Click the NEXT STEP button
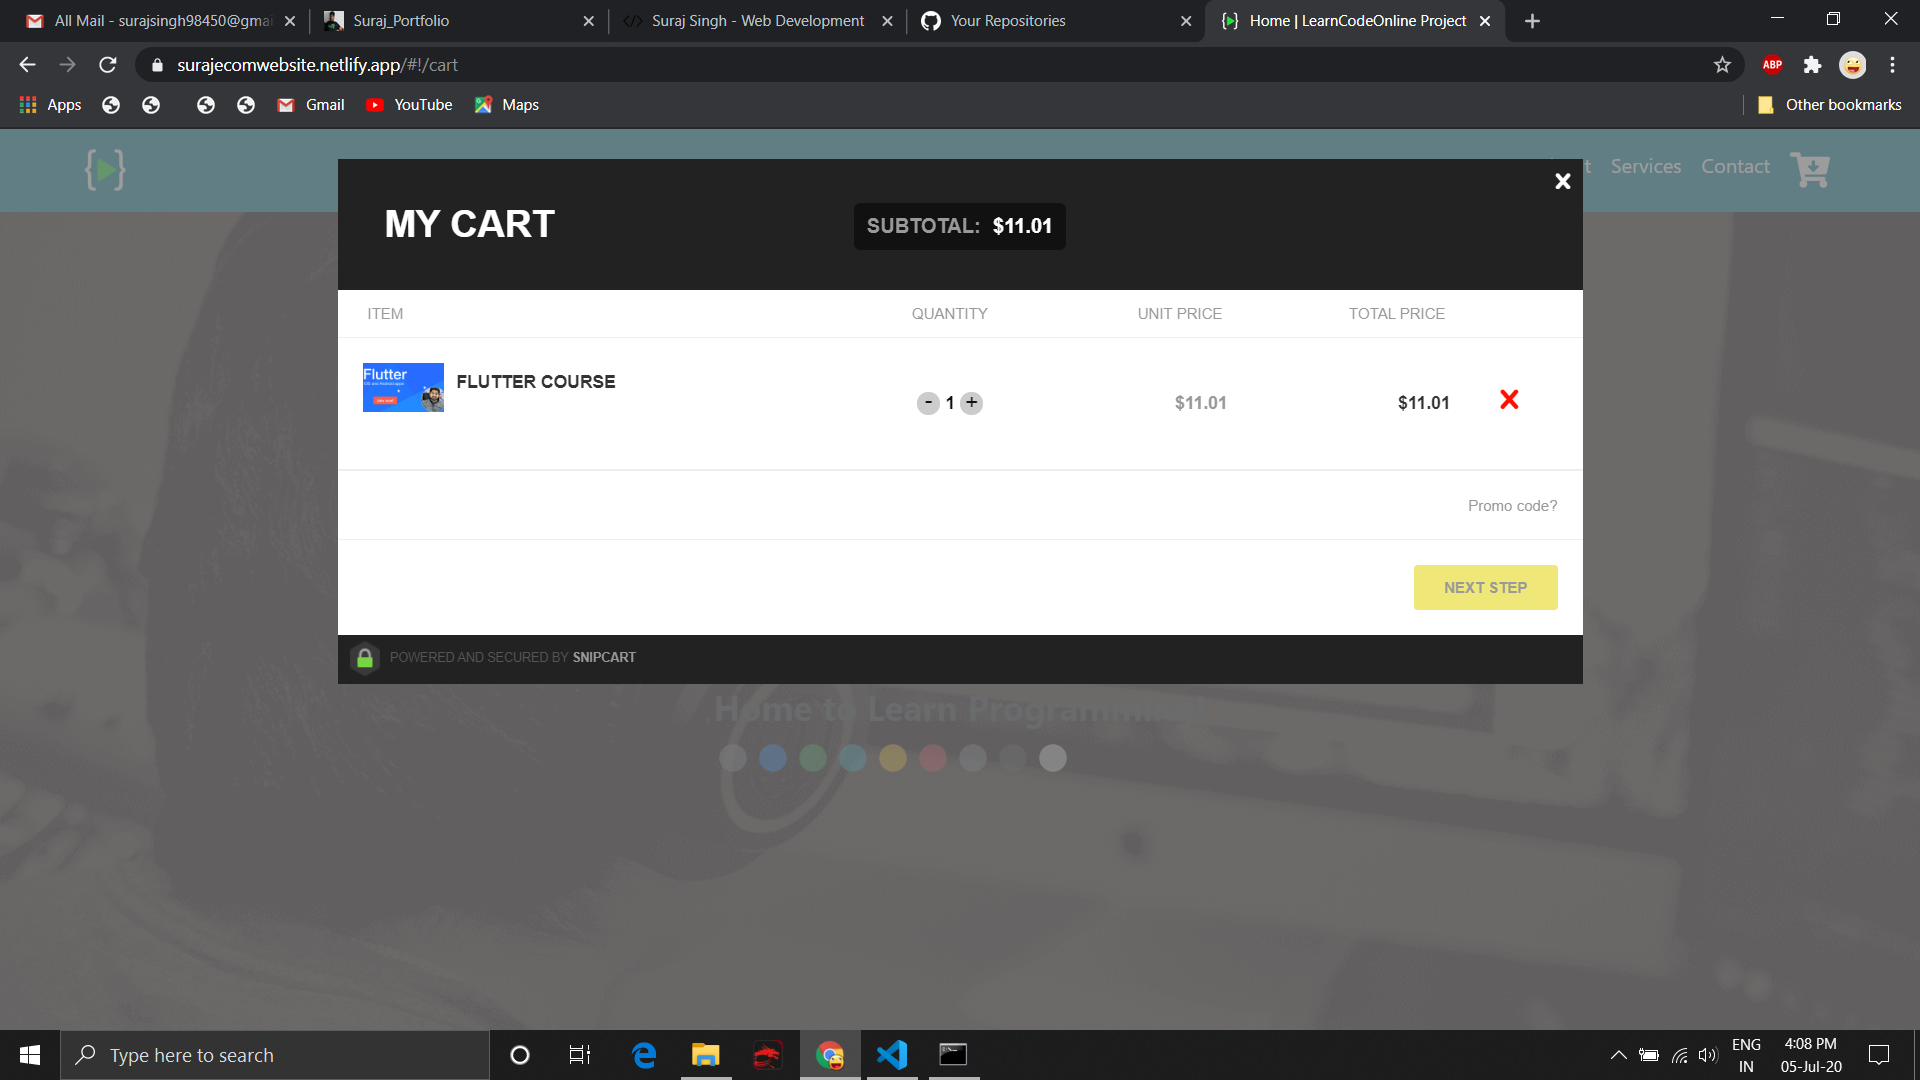Viewport: 1920px width, 1080px height. [1485, 588]
